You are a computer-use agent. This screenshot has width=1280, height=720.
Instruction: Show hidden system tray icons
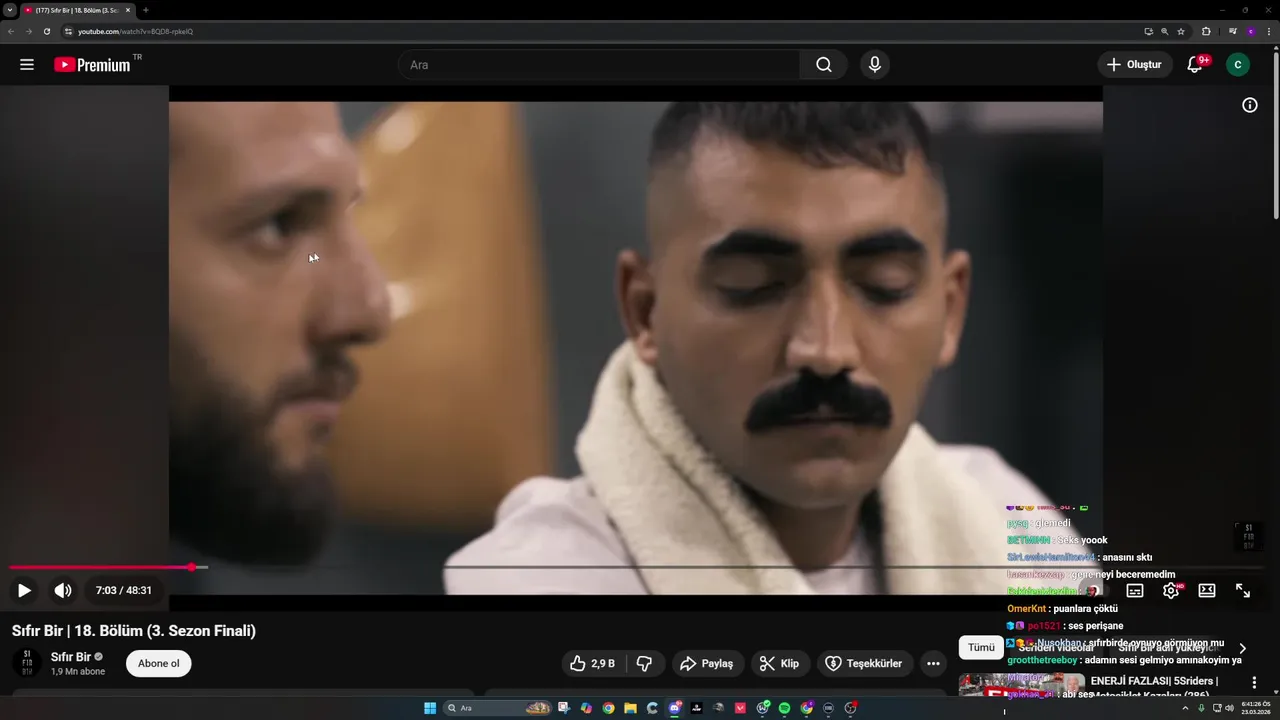pyautogui.click(x=1186, y=708)
